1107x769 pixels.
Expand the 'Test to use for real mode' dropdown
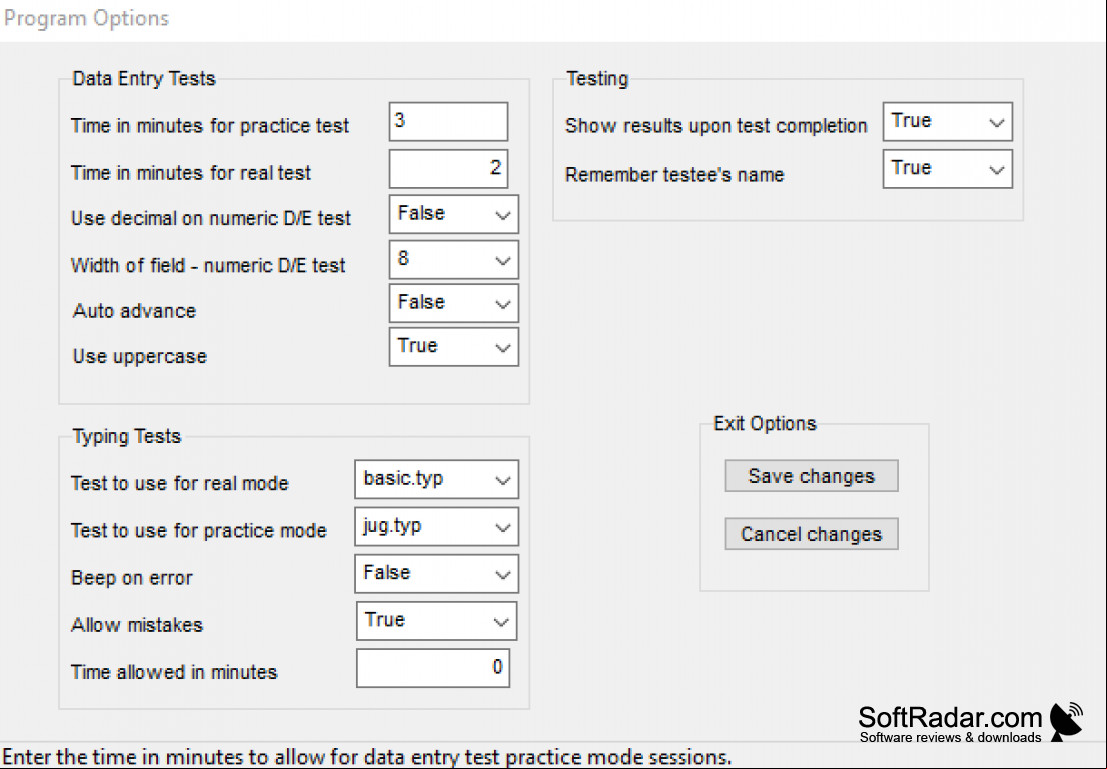click(x=436, y=479)
